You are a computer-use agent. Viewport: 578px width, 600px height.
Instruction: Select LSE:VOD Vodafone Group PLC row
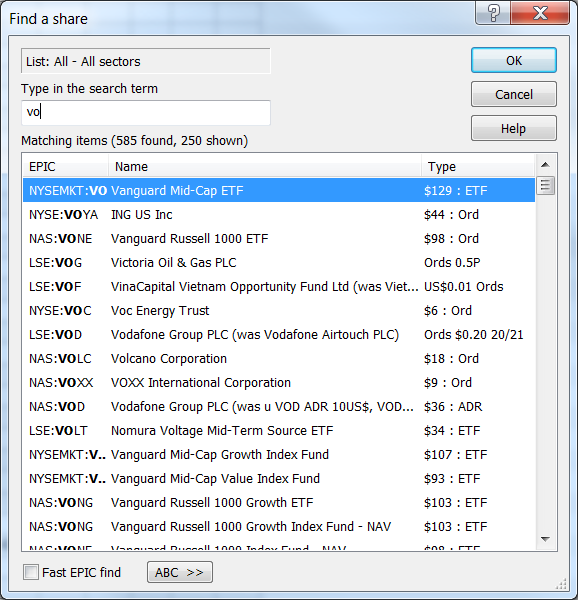279,334
